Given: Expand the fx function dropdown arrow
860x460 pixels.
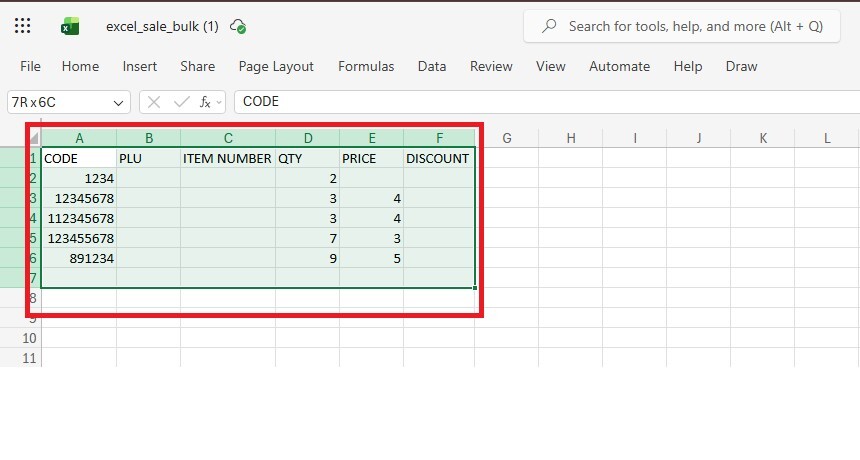Looking at the screenshot, I should pyautogui.click(x=219, y=102).
